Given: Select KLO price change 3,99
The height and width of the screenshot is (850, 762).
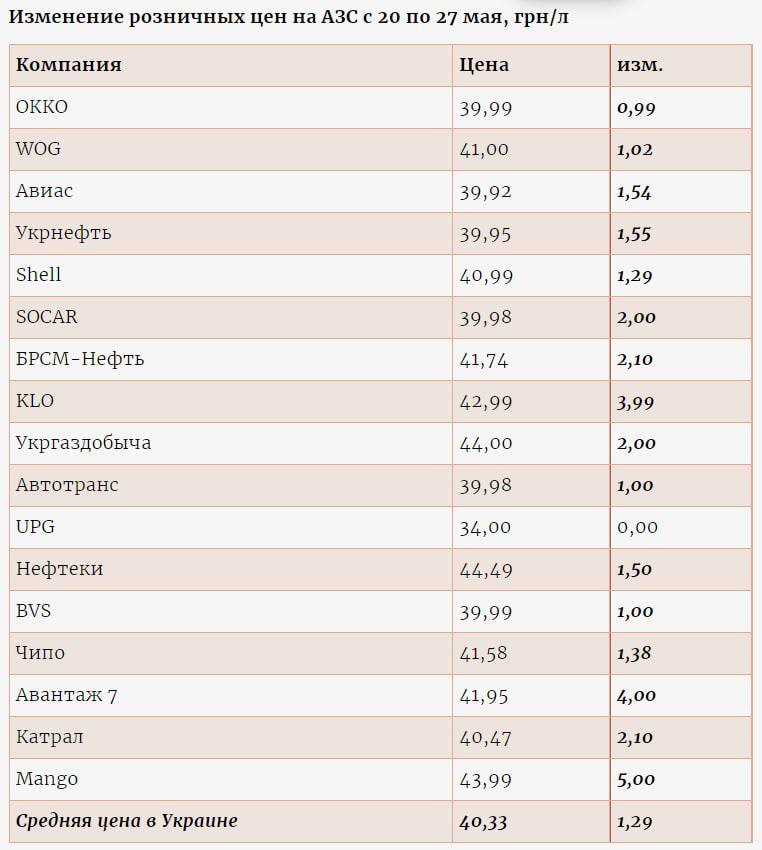Looking at the screenshot, I should [636, 401].
